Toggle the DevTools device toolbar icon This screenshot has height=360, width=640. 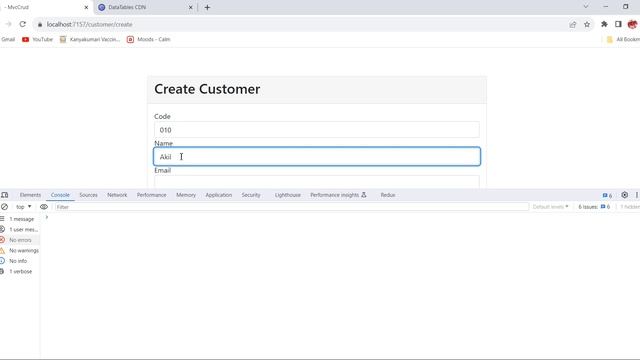pyautogui.click(x=4, y=195)
